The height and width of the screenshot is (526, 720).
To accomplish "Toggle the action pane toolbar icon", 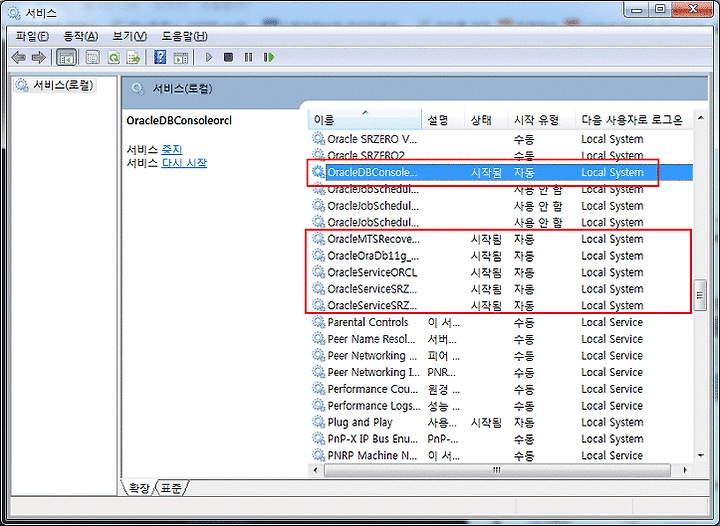I will (x=181, y=57).
